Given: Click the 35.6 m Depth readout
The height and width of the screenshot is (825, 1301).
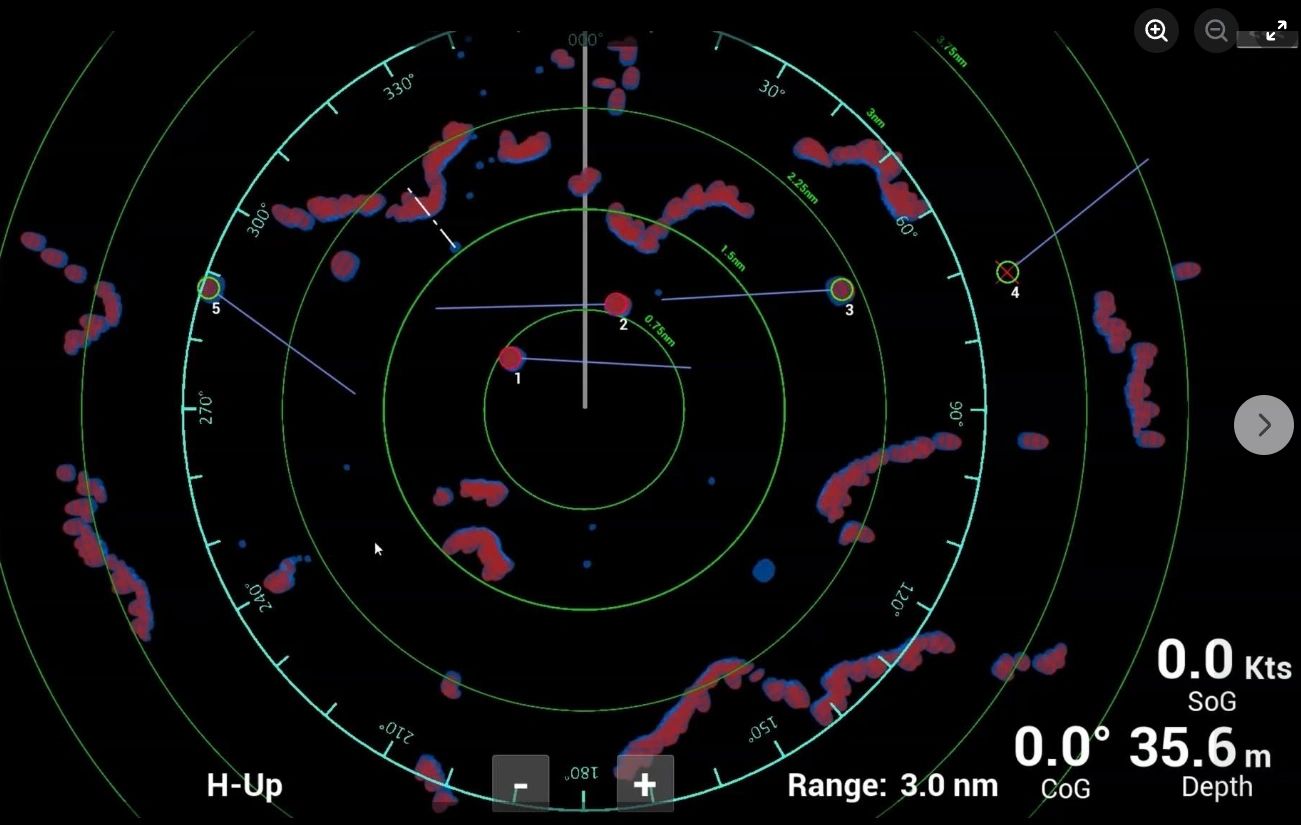Looking at the screenshot, I should coord(1200,760).
